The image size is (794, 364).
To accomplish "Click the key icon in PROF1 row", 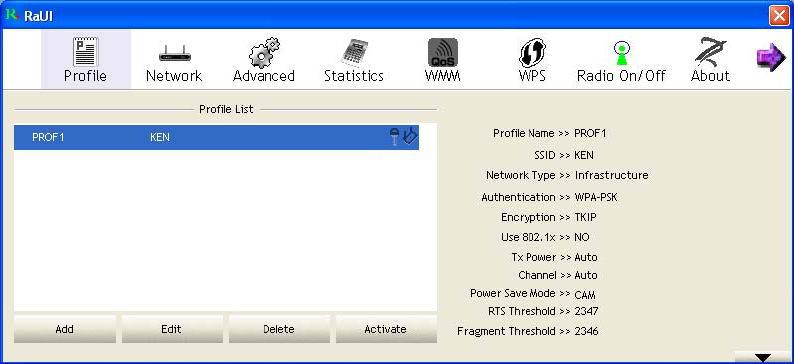I will tap(394, 137).
